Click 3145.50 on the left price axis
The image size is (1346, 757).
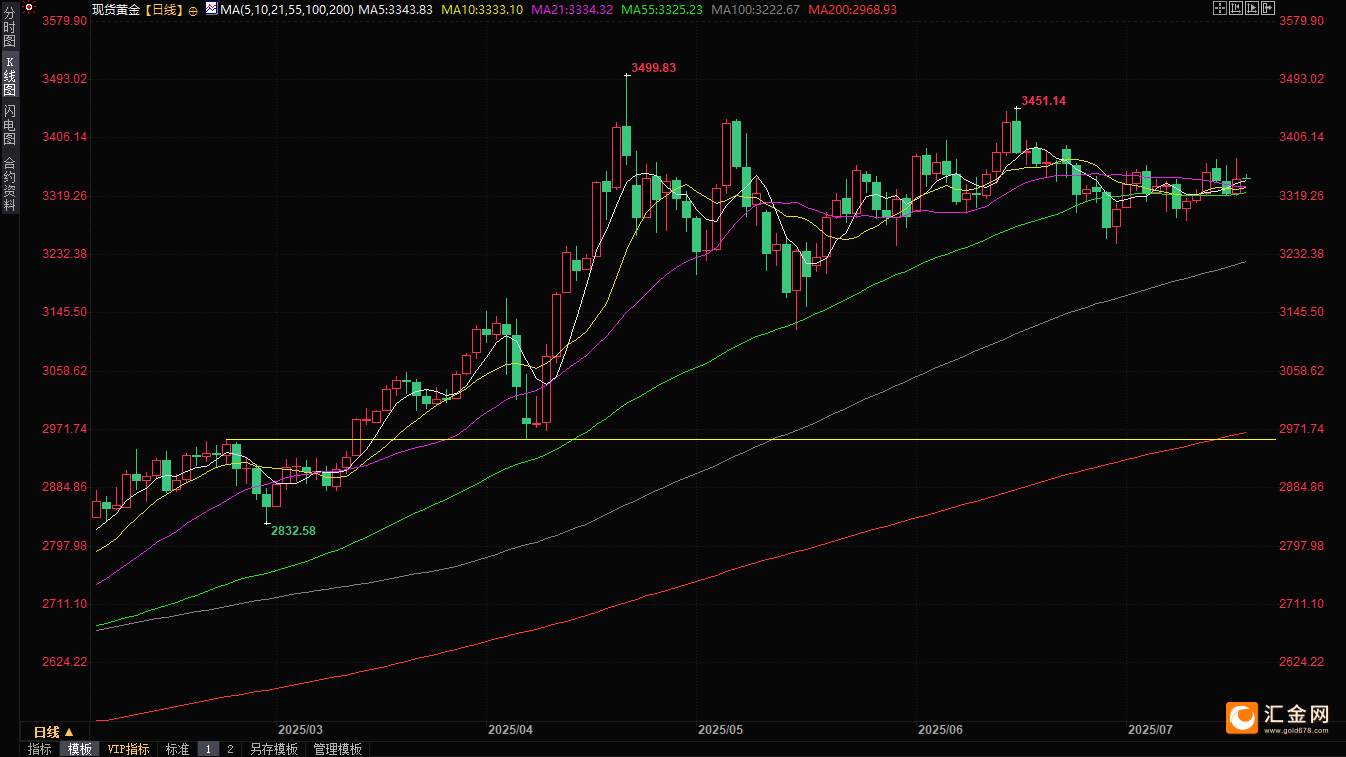tap(65, 312)
